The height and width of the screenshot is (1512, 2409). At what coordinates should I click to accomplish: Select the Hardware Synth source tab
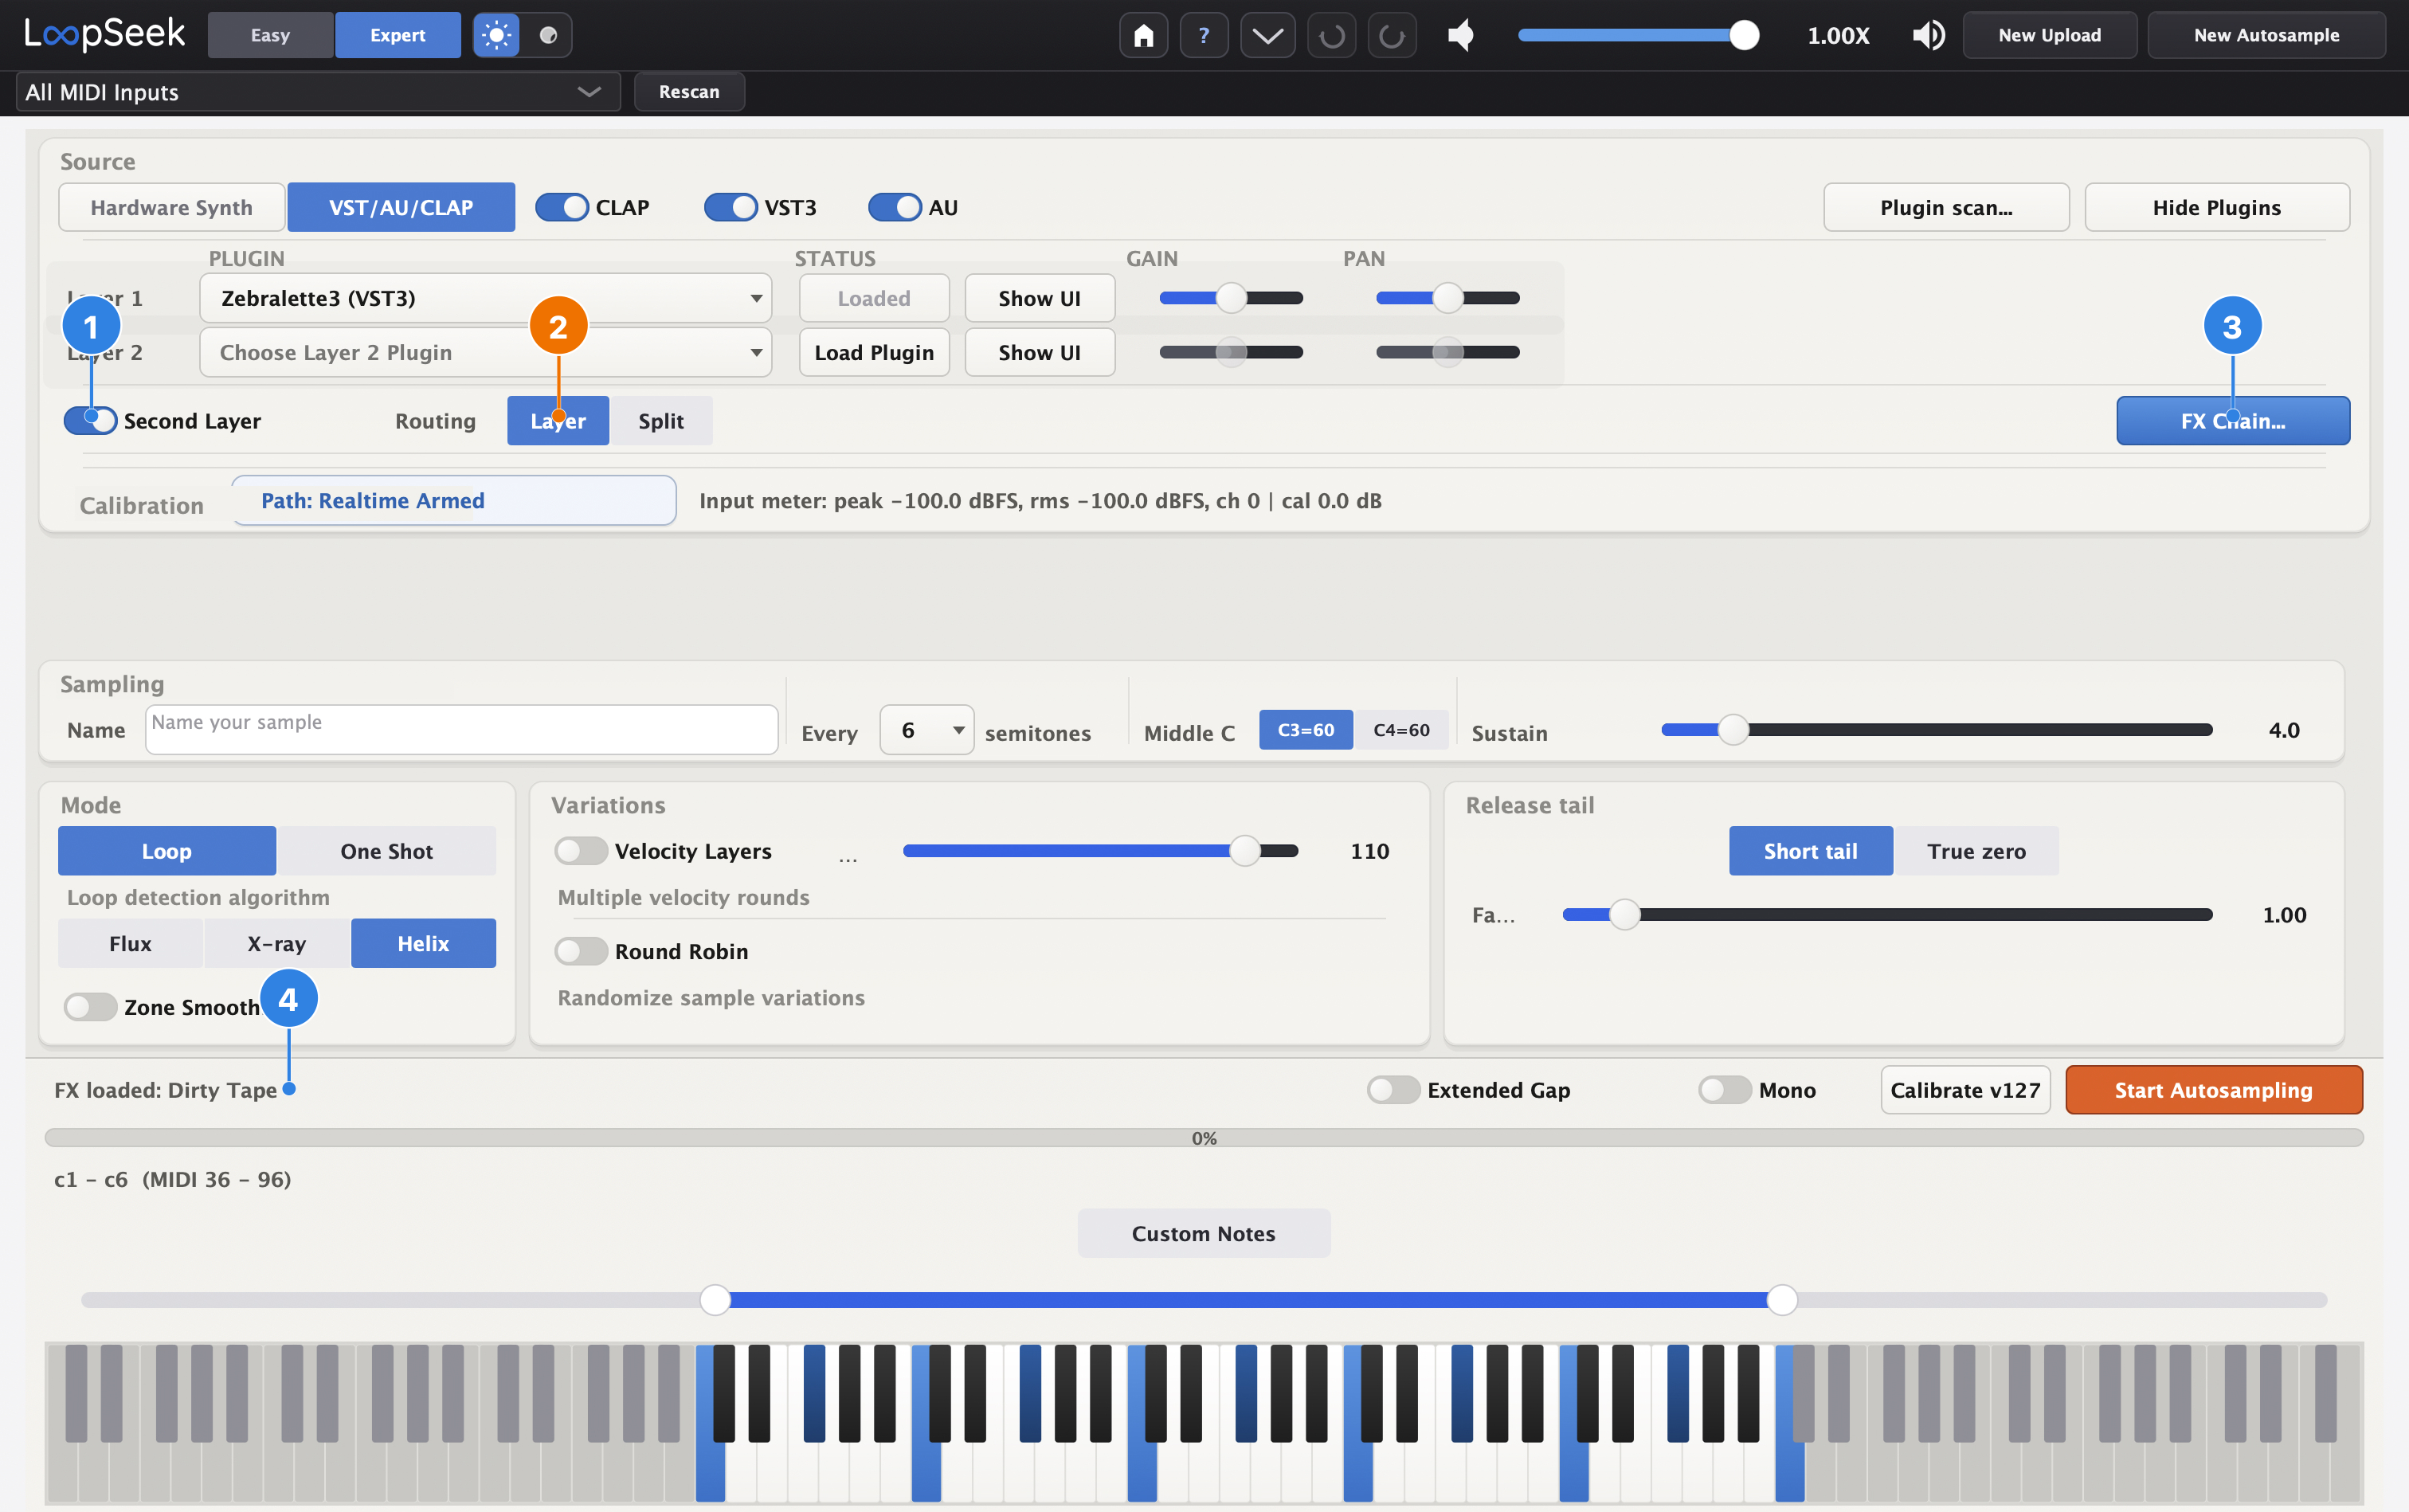172,207
